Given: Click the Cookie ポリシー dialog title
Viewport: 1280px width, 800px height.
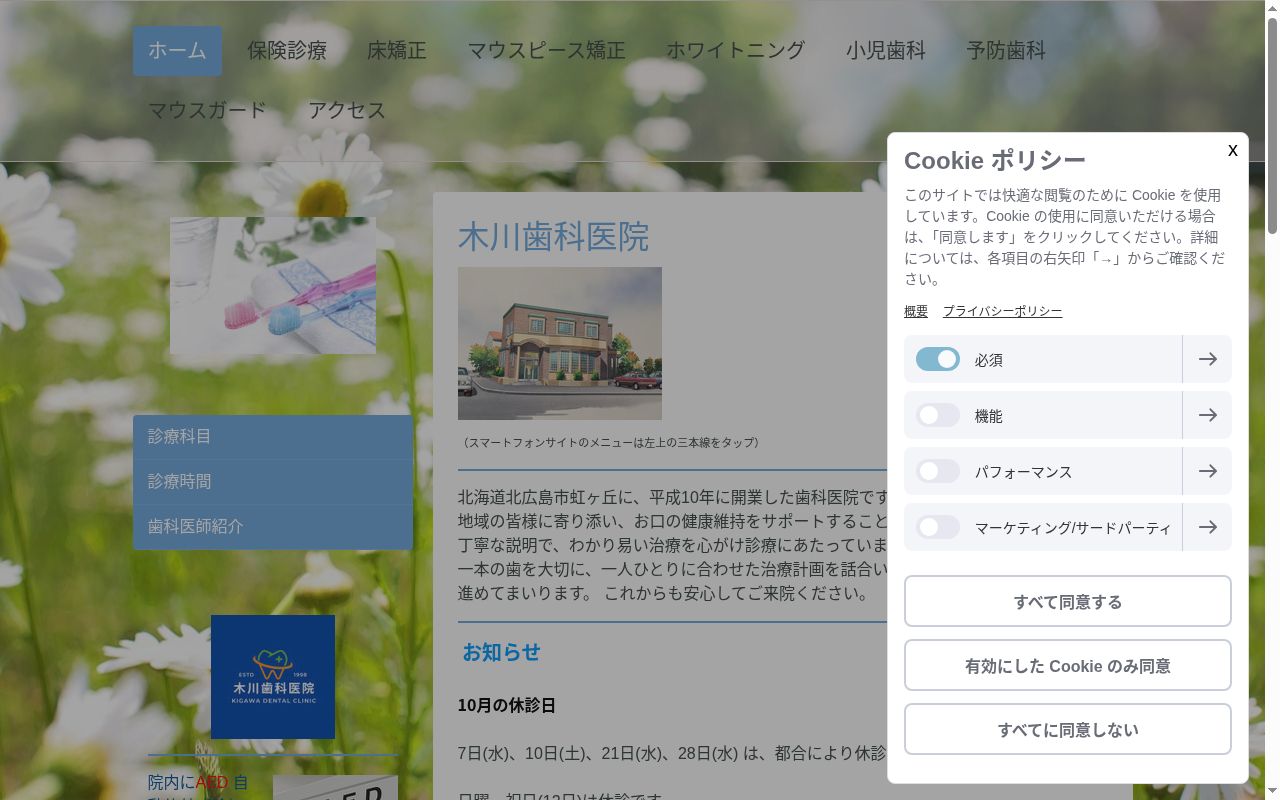Looking at the screenshot, I should (995, 160).
